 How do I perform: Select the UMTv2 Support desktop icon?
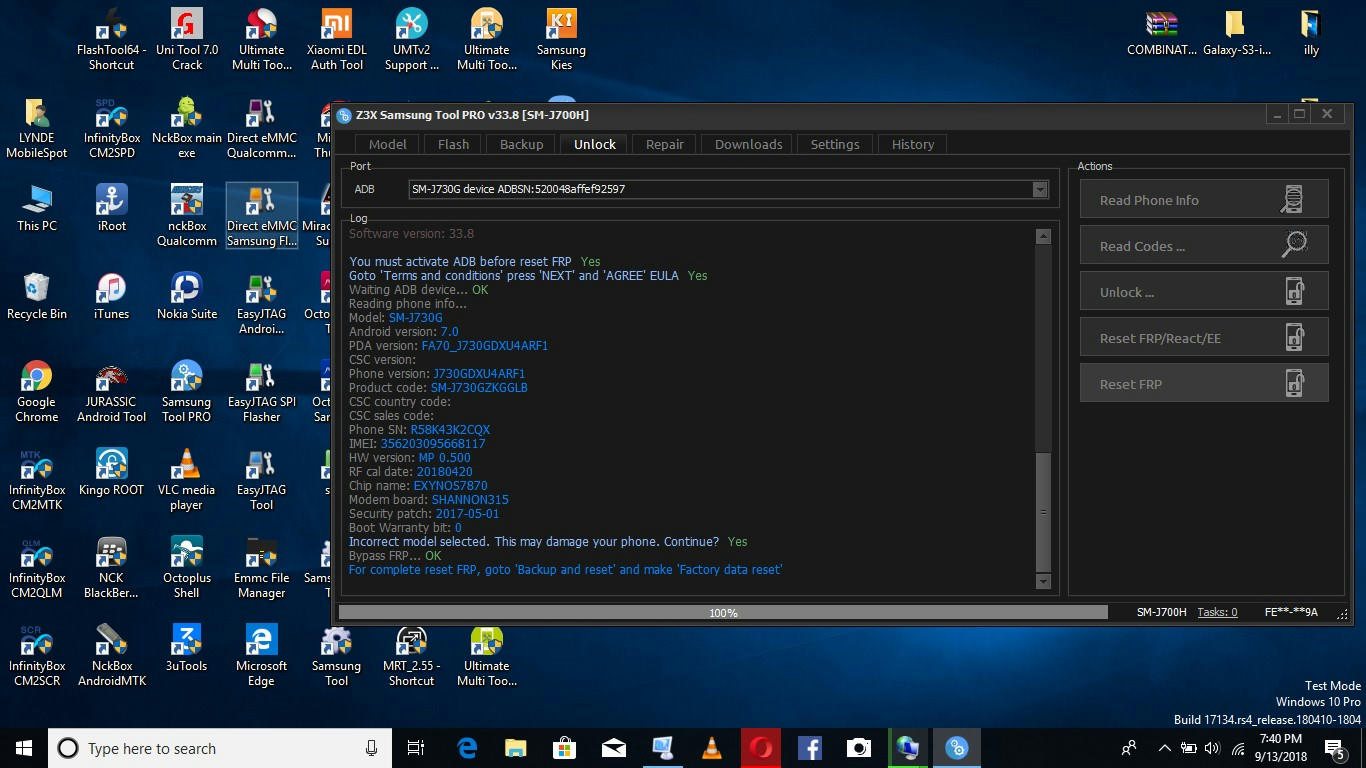tap(412, 40)
